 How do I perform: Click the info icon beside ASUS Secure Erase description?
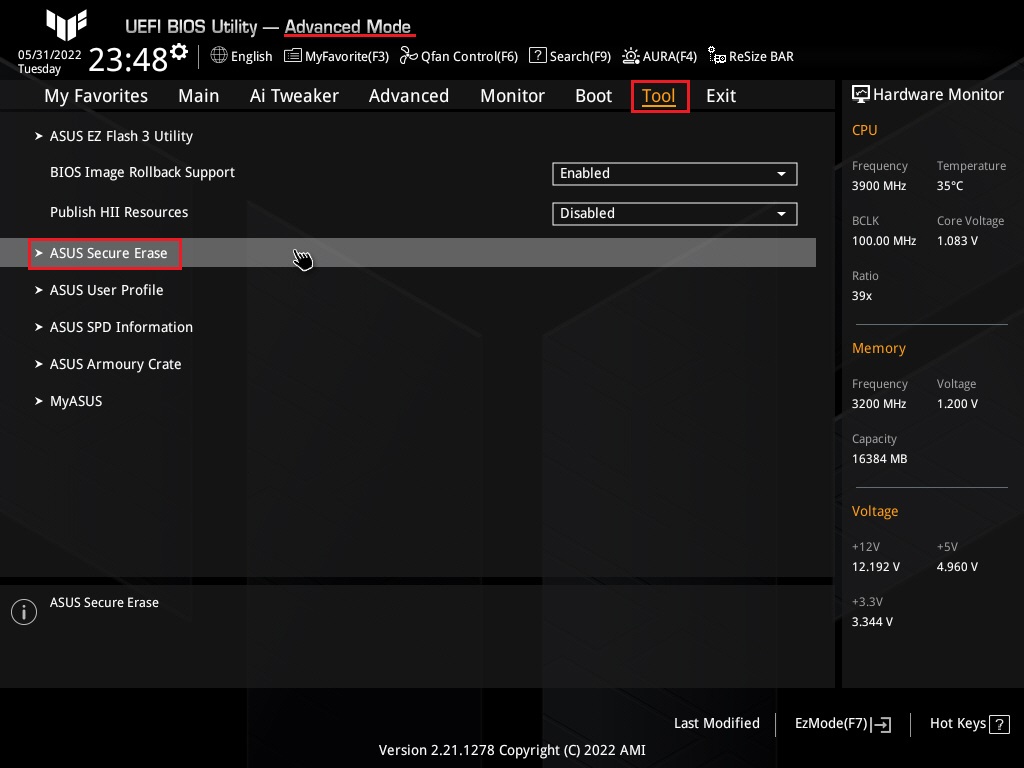pyautogui.click(x=24, y=612)
